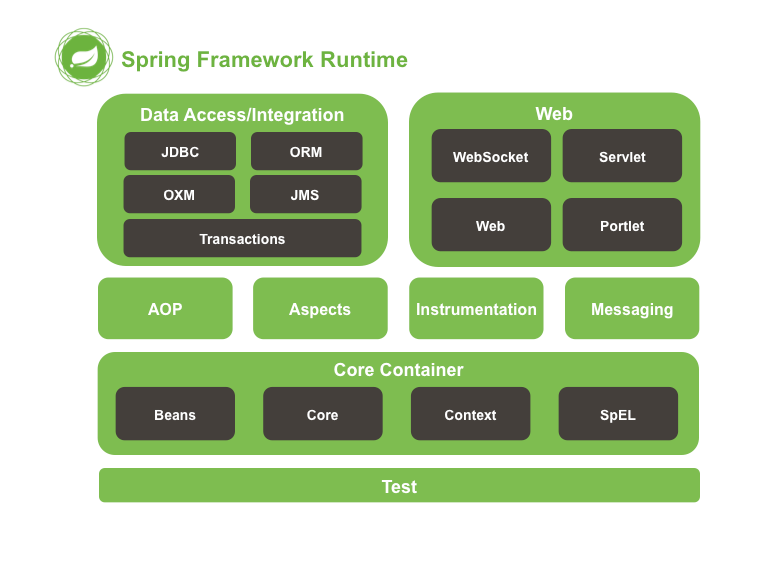Click the Spring Framework Runtime title
Viewport: 765px width, 561px height.
(264, 60)
